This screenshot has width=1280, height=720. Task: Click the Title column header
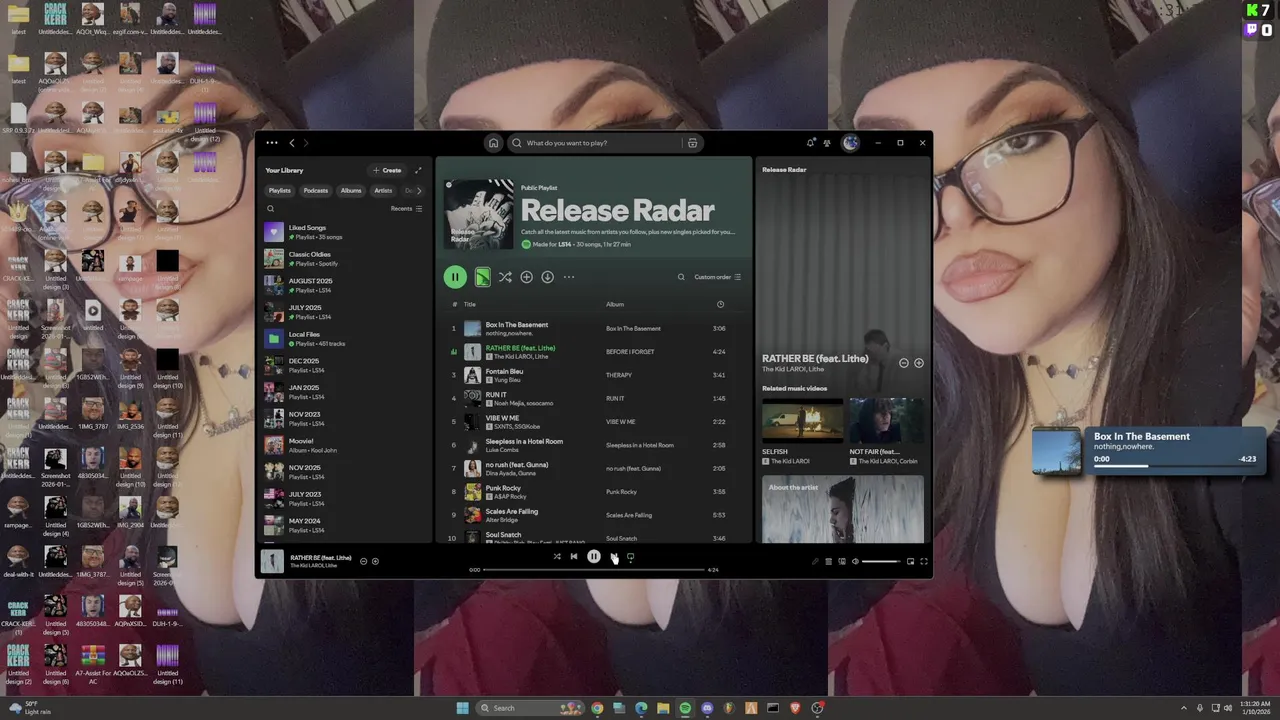pos(470,304)
